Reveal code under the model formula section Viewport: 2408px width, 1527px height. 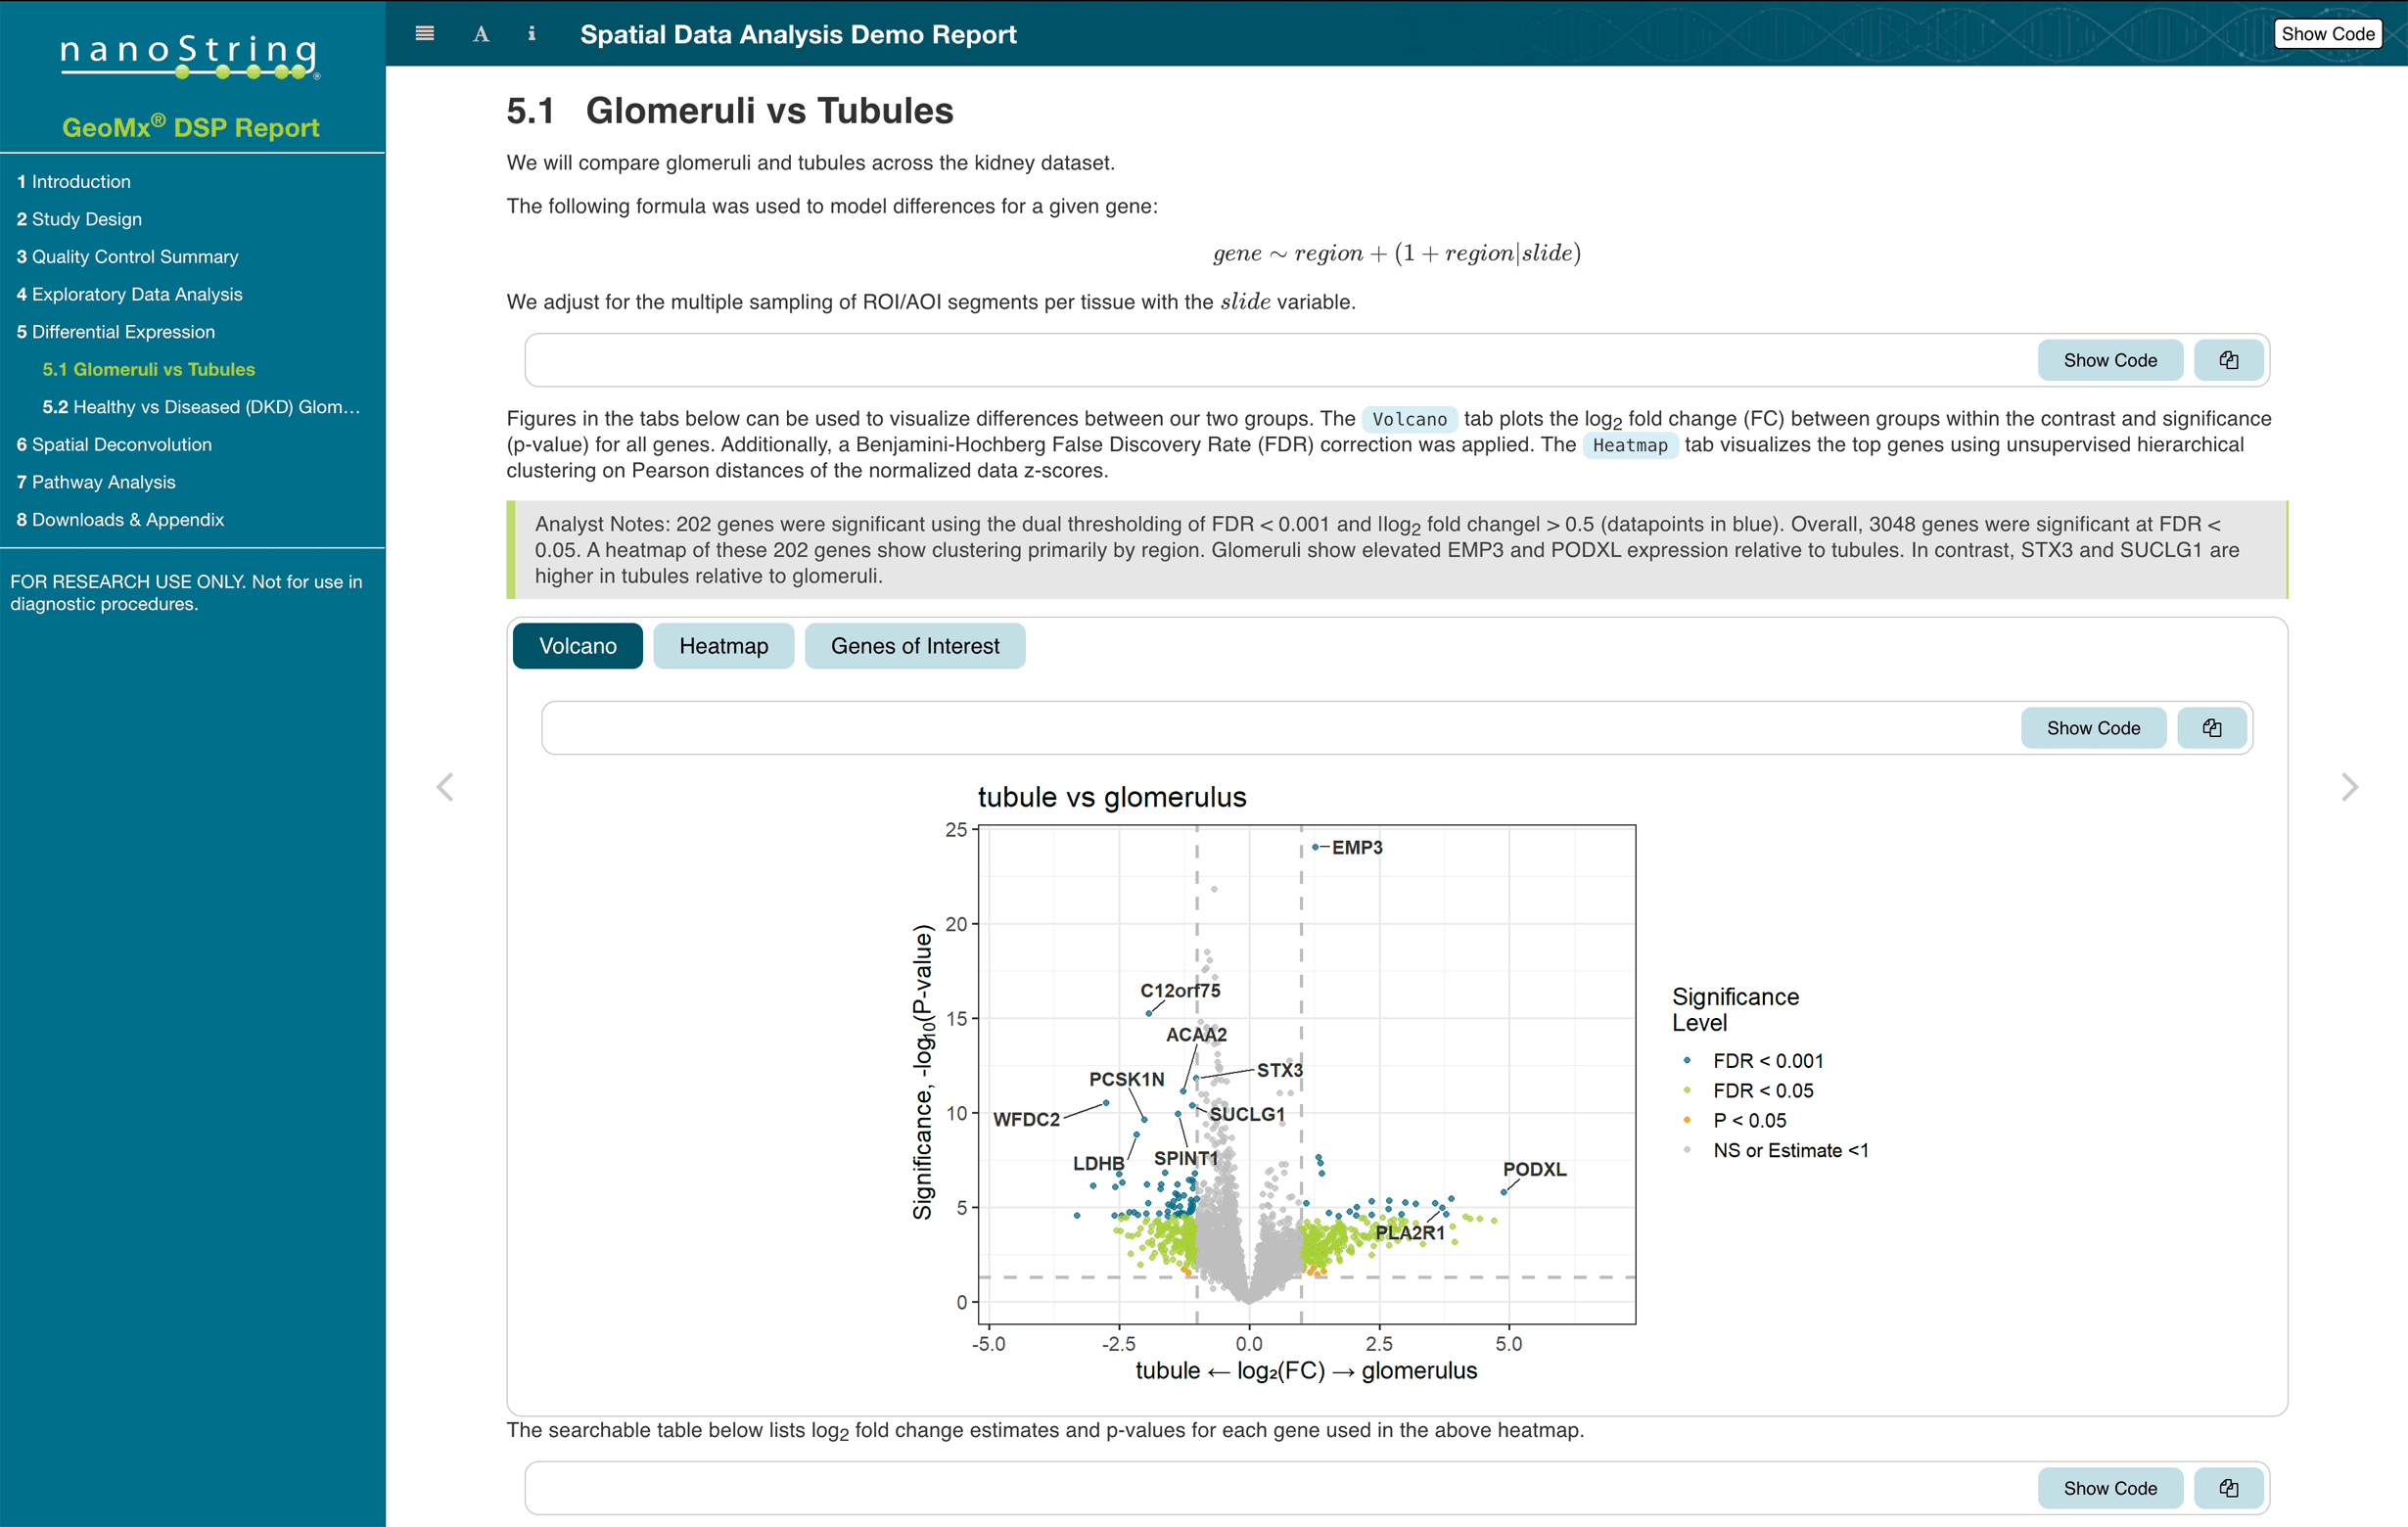(x=2110, y=359)
